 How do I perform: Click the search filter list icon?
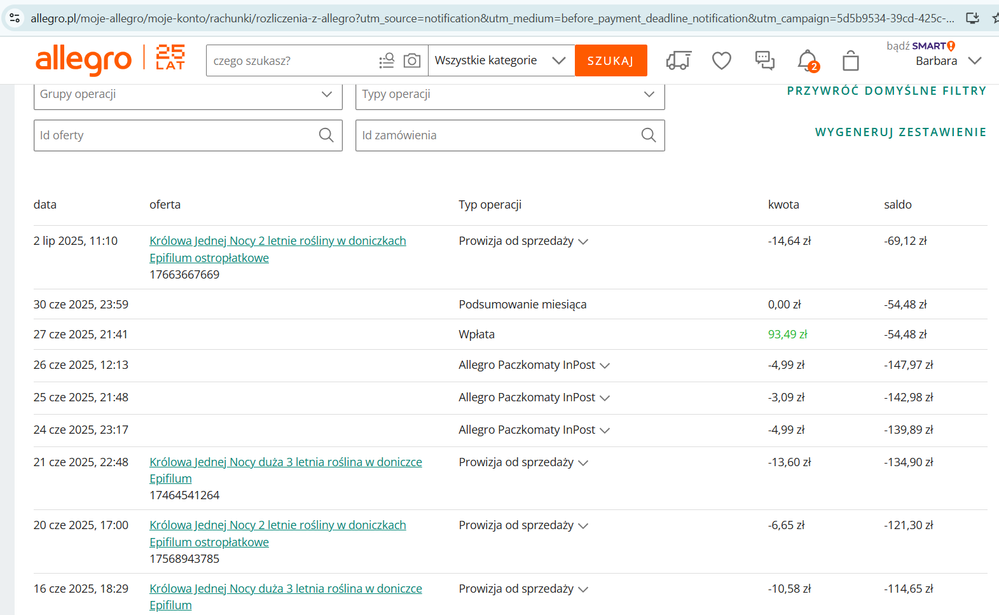click(387, 61)
